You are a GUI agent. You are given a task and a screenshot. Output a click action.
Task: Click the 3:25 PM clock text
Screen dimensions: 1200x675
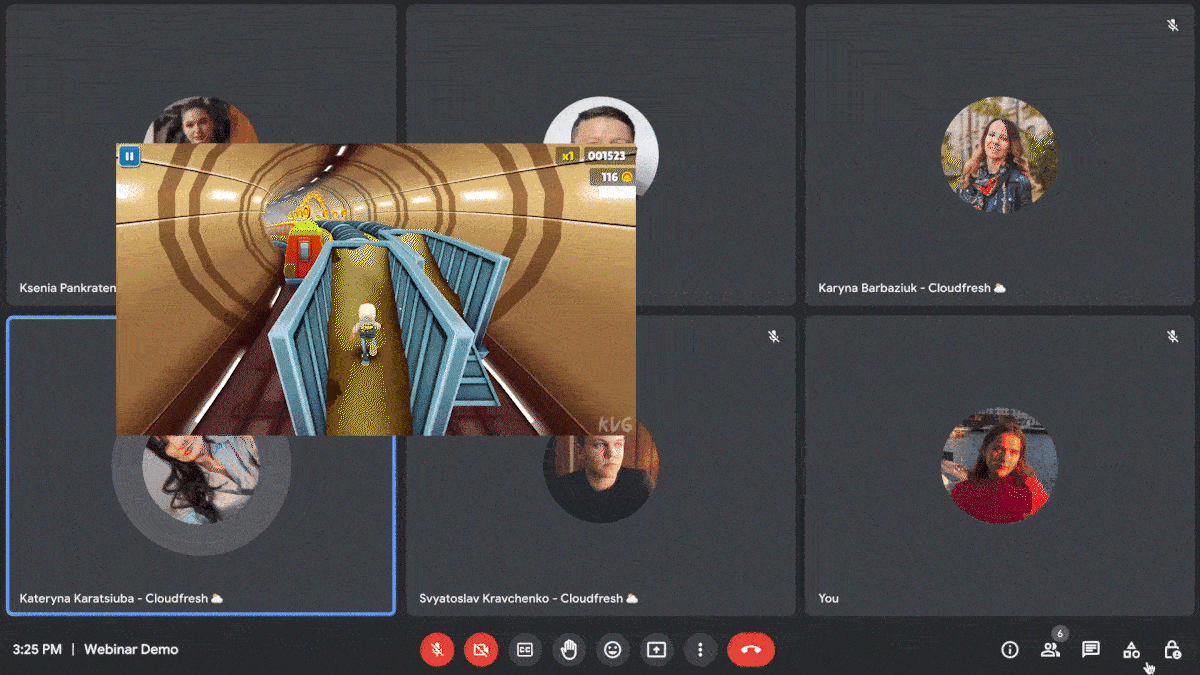point(37,649)
